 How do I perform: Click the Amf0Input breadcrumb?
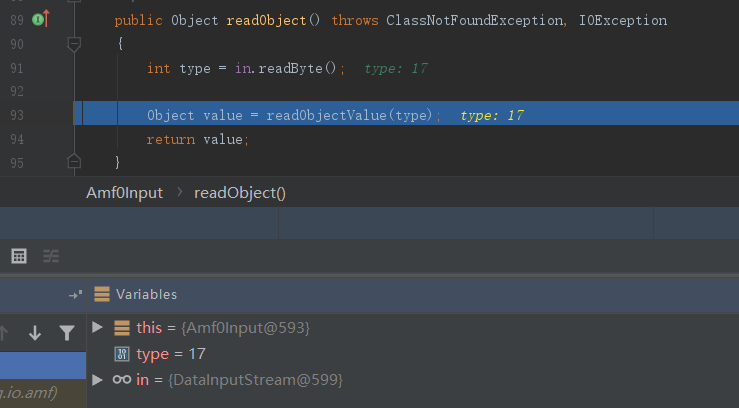[x=124, y=192]
